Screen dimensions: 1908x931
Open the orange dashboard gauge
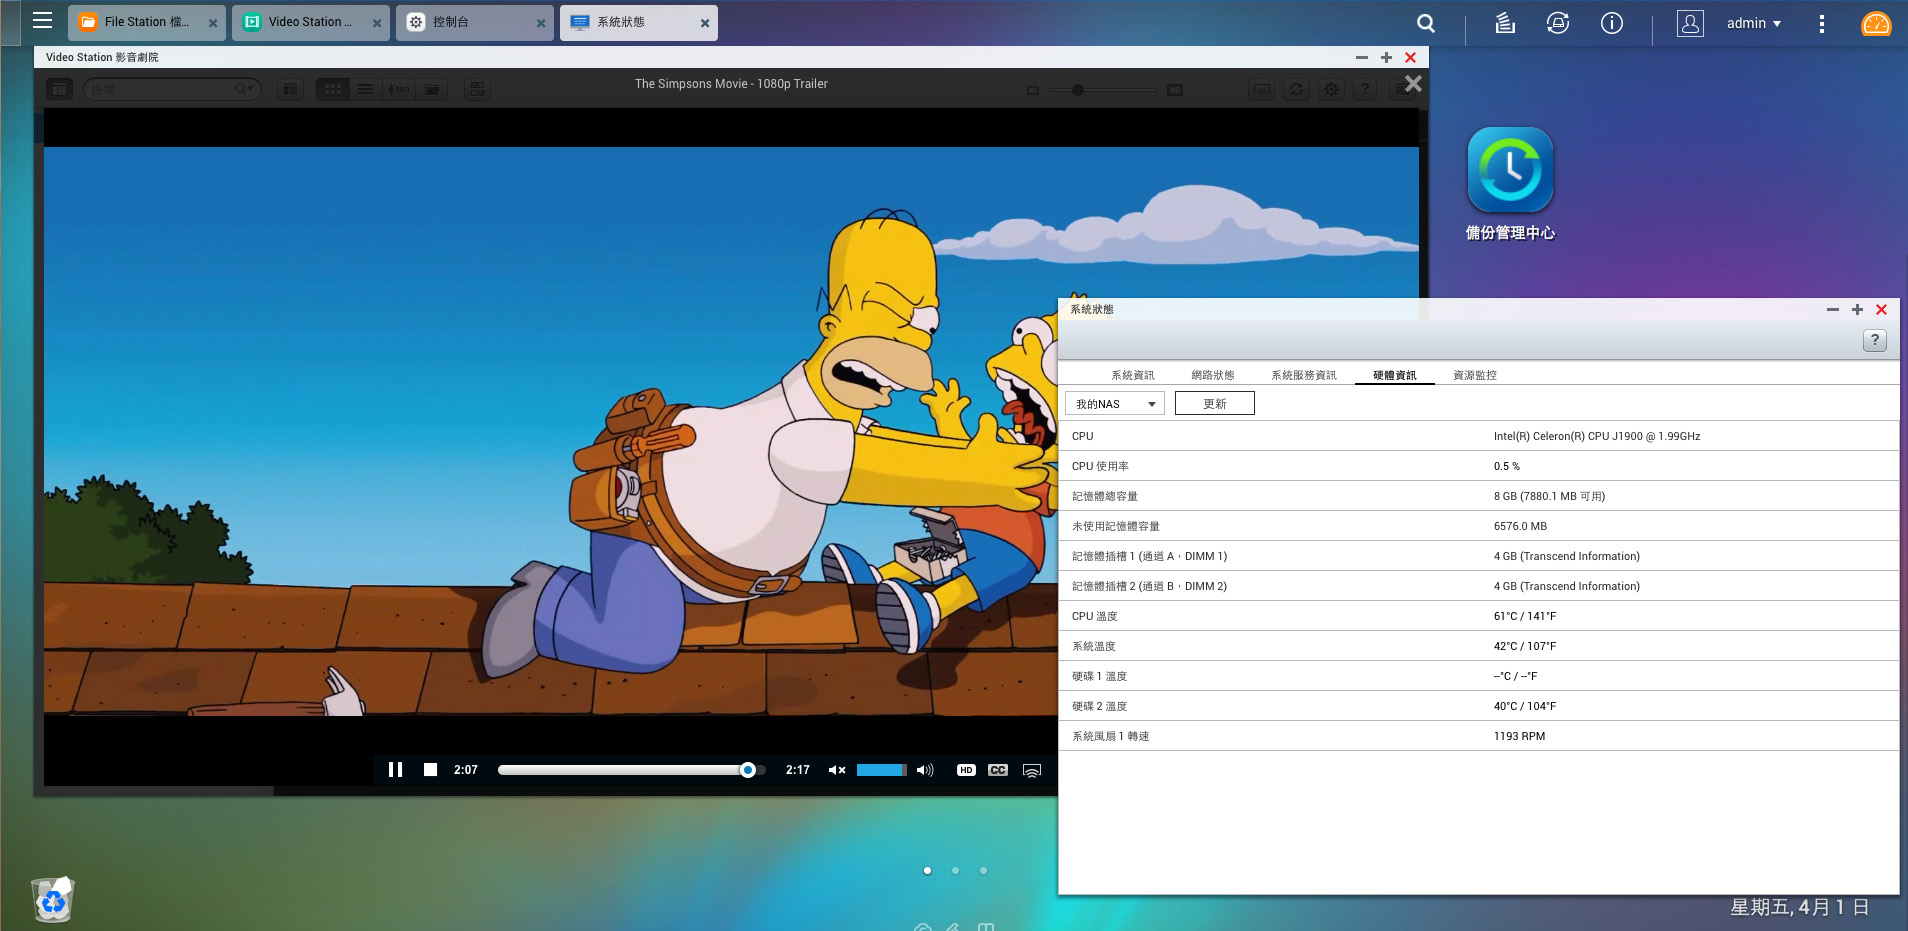(1876, 23)
